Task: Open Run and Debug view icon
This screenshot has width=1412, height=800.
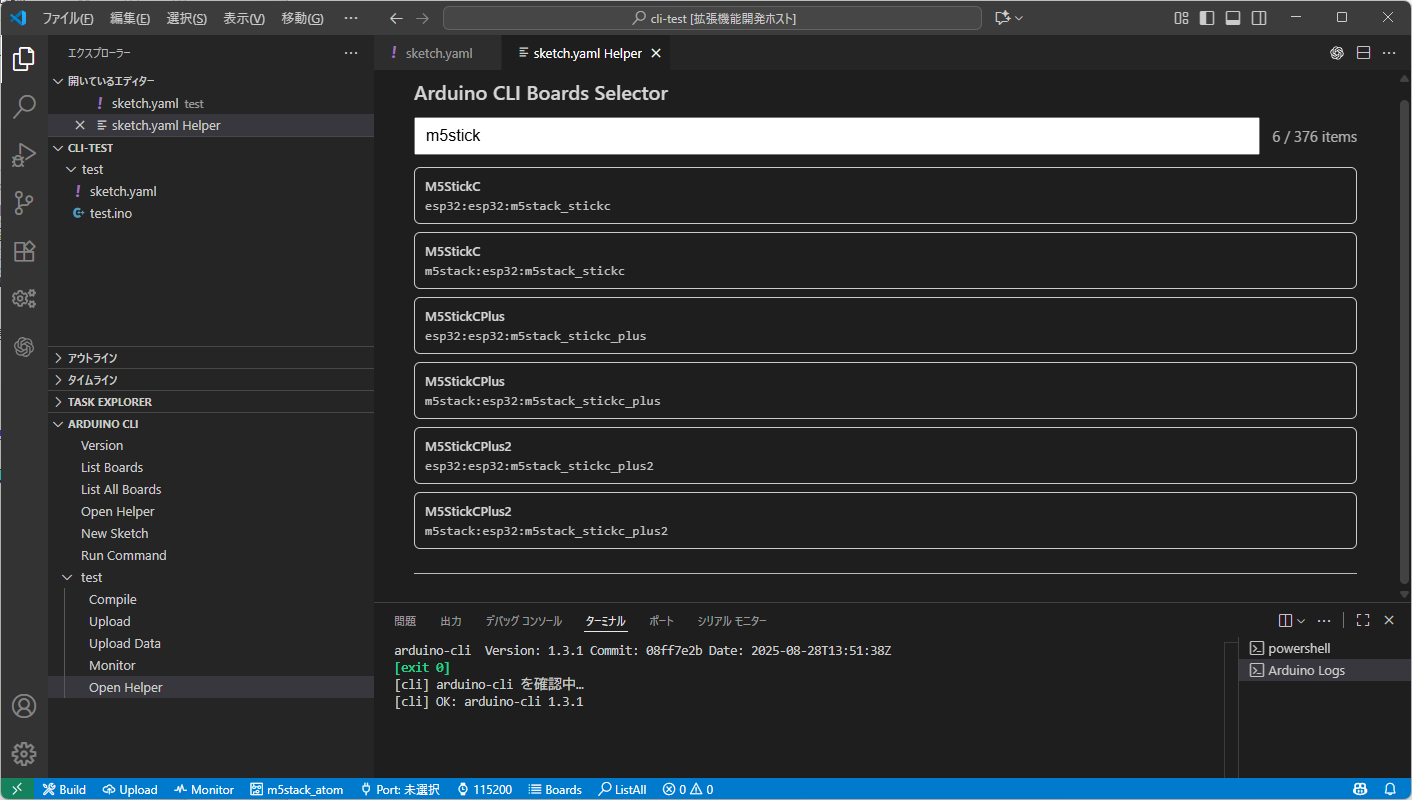Action: pos(24,155)
